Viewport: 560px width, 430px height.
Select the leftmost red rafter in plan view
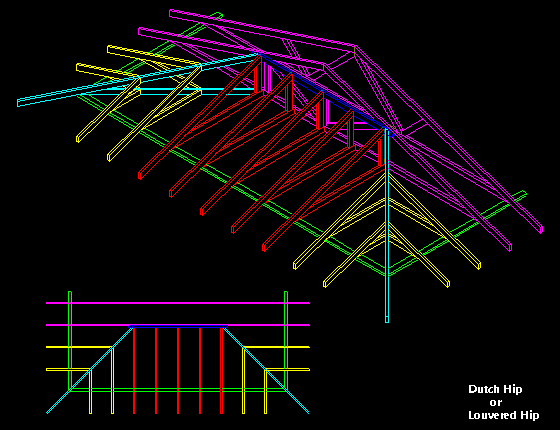(134, 371)
